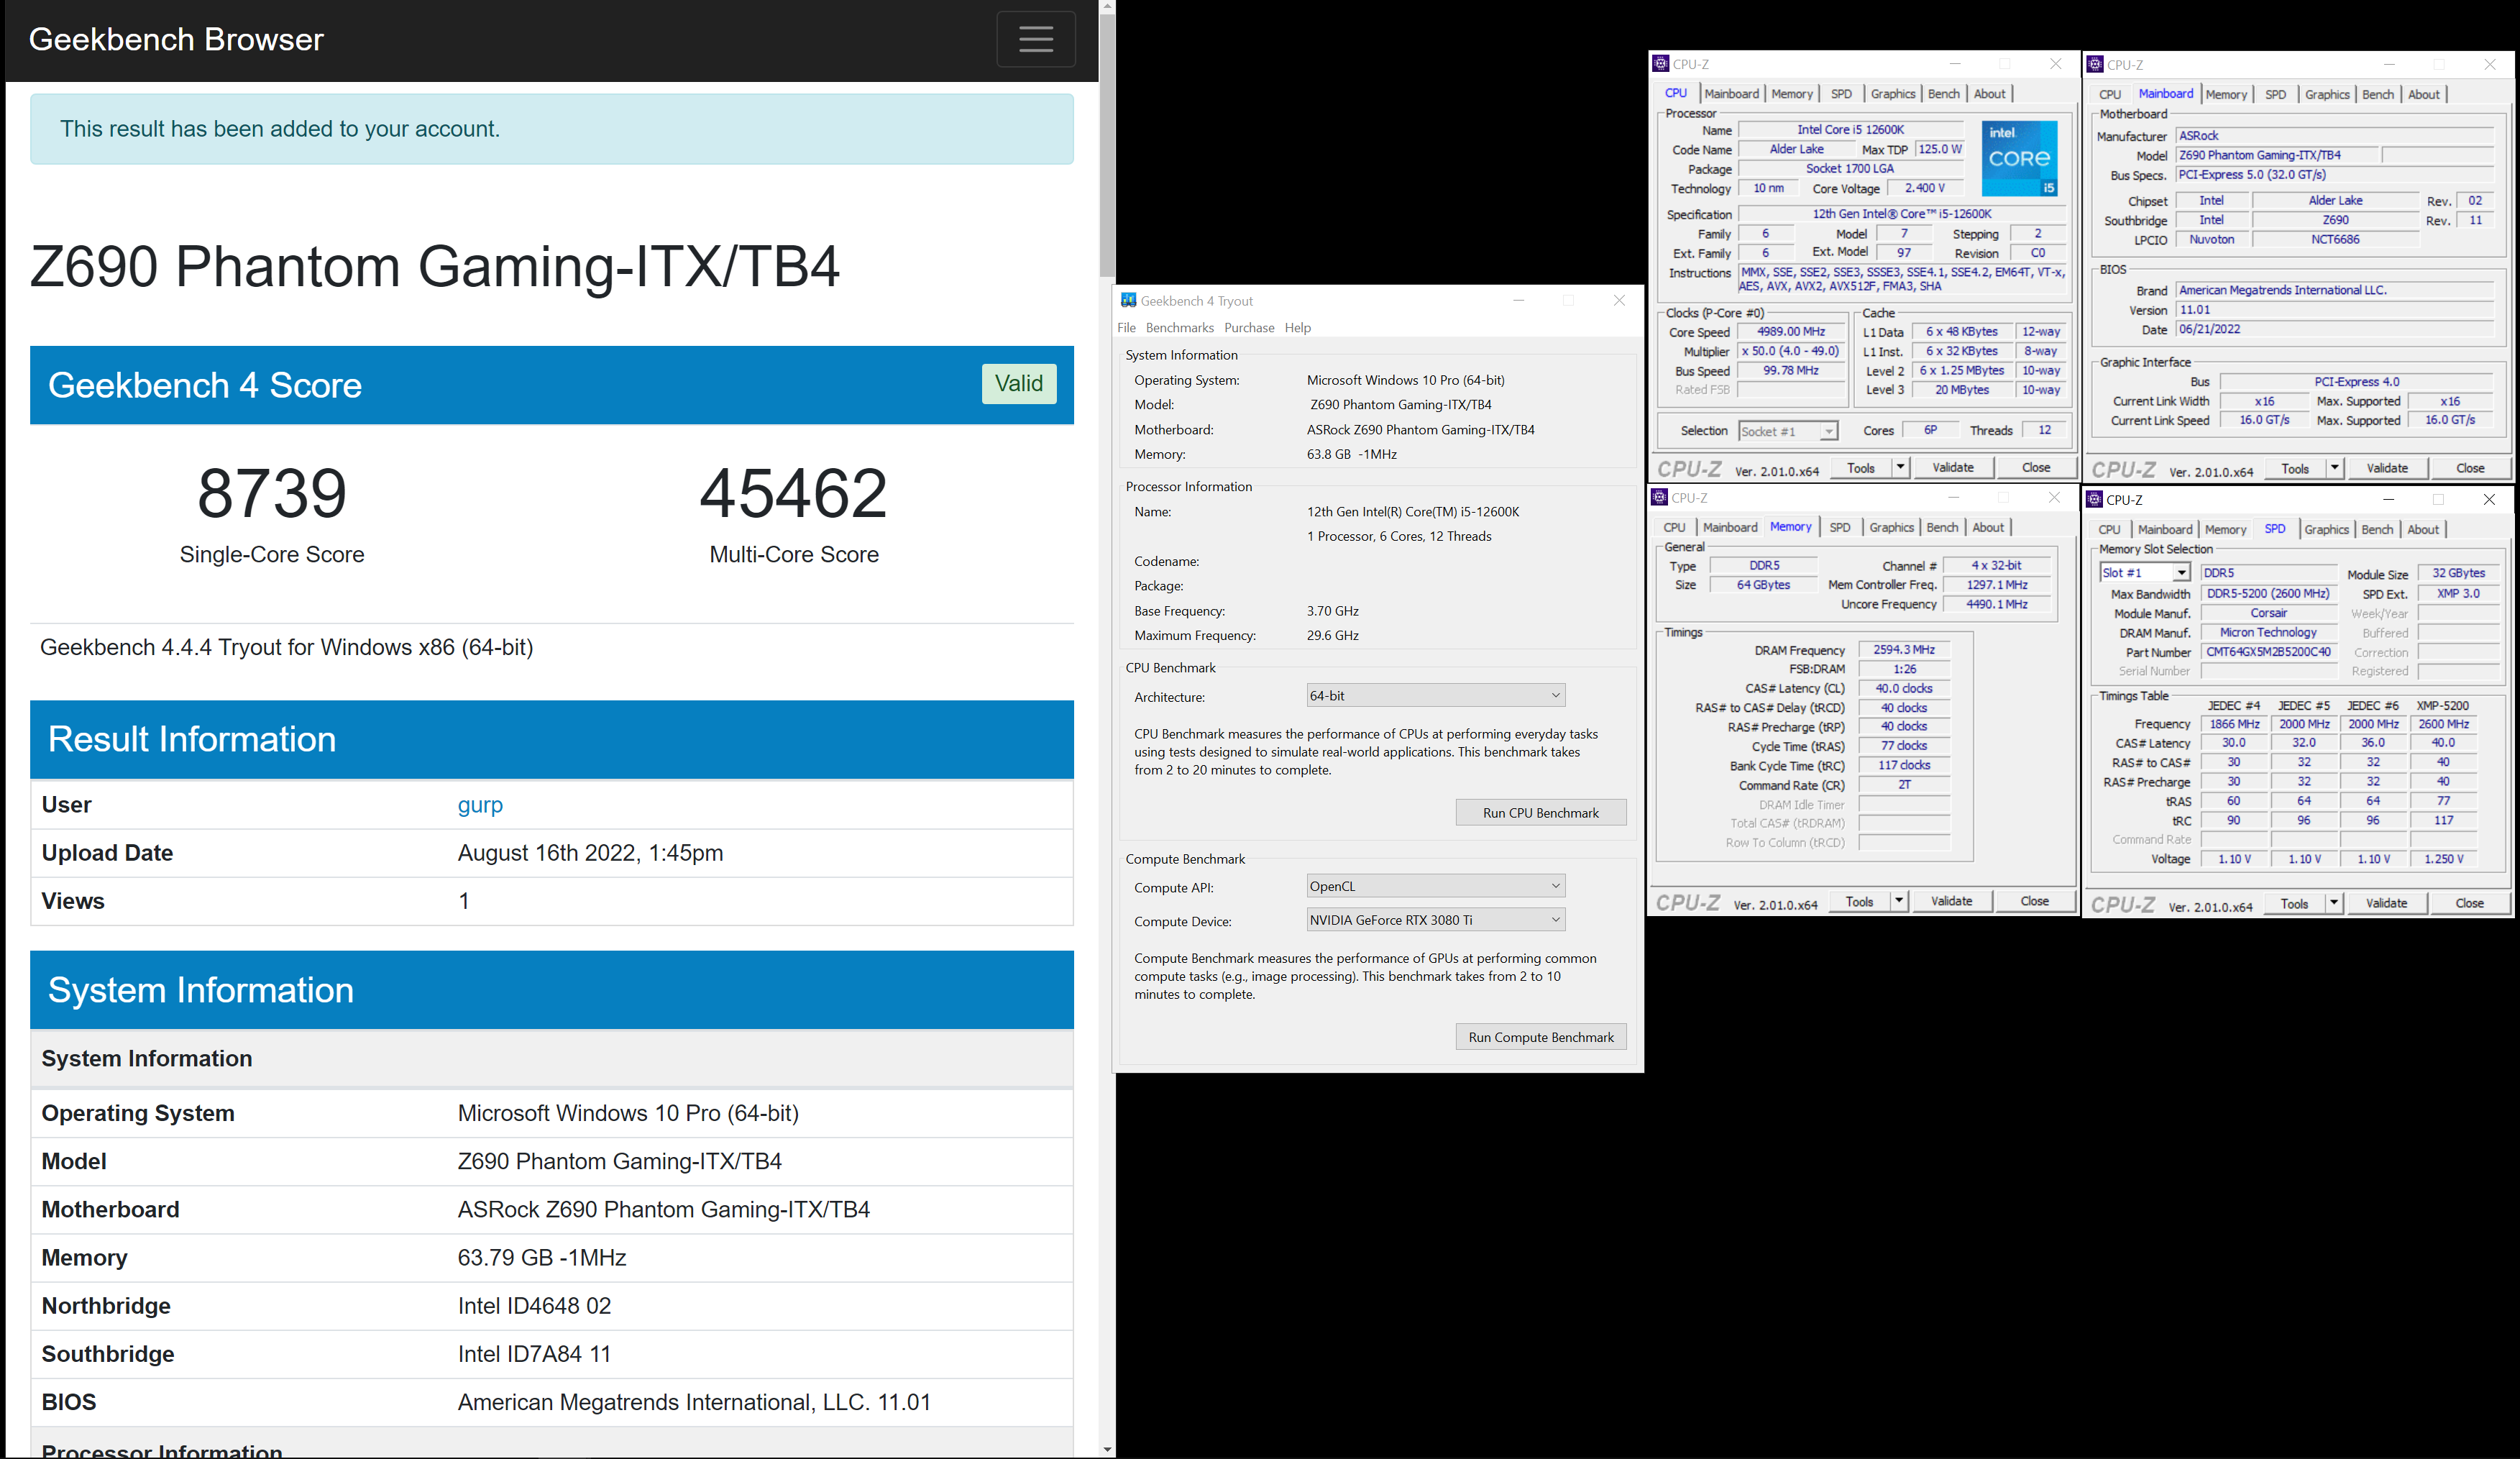The width and height of the screenshot is (2520, 1459).
Task: Click the scrollbar down arrow
Action: pyautogui.click(x=1106, y=1449)
